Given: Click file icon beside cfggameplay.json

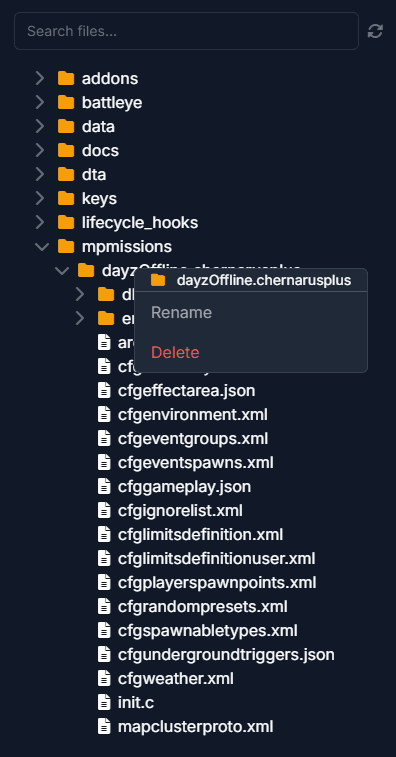Looking at the screenshot, I should pyautogui.click(x=104, y=487).
